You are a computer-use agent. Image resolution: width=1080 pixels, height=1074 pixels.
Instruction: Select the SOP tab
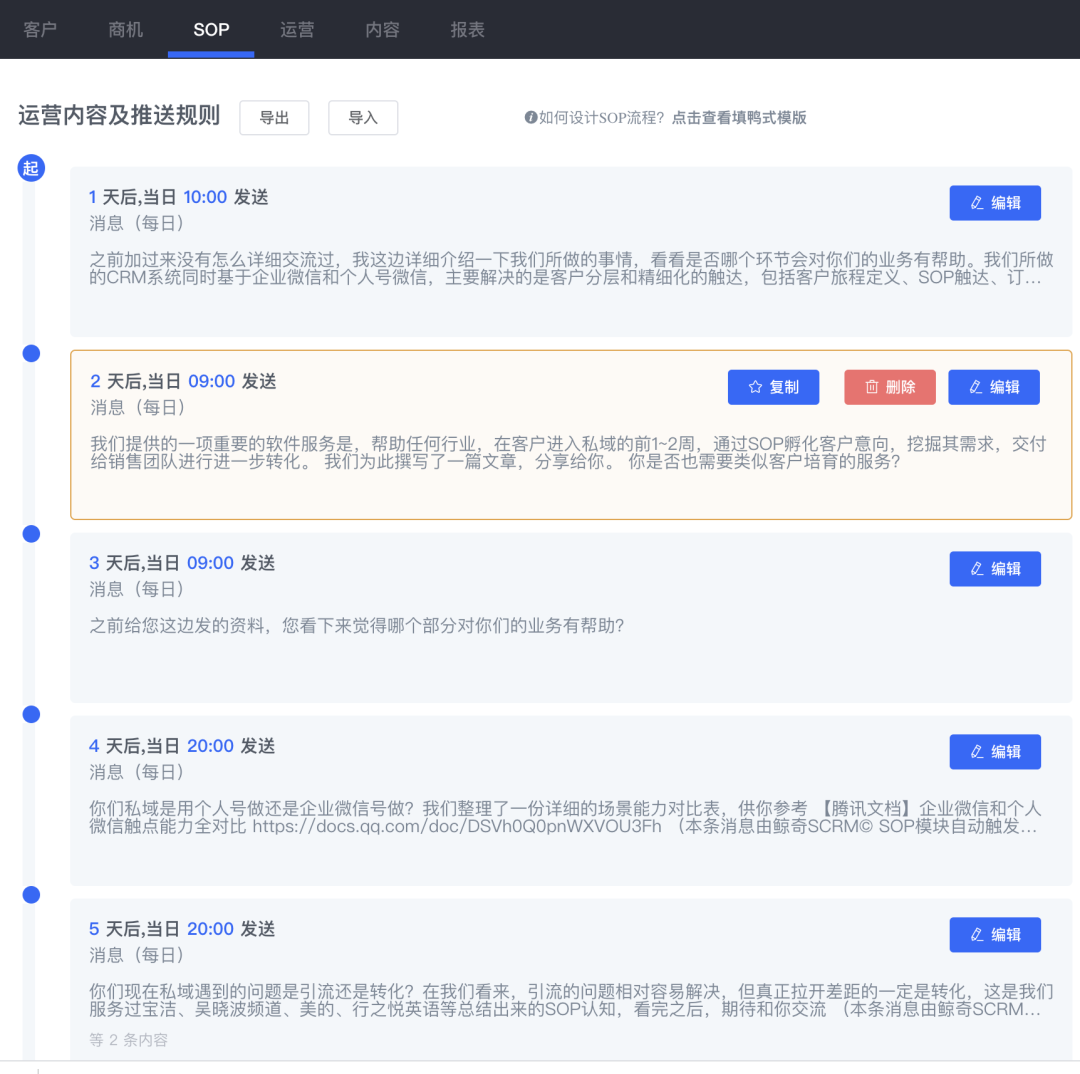pyautogui.click(x=211, y=30)
